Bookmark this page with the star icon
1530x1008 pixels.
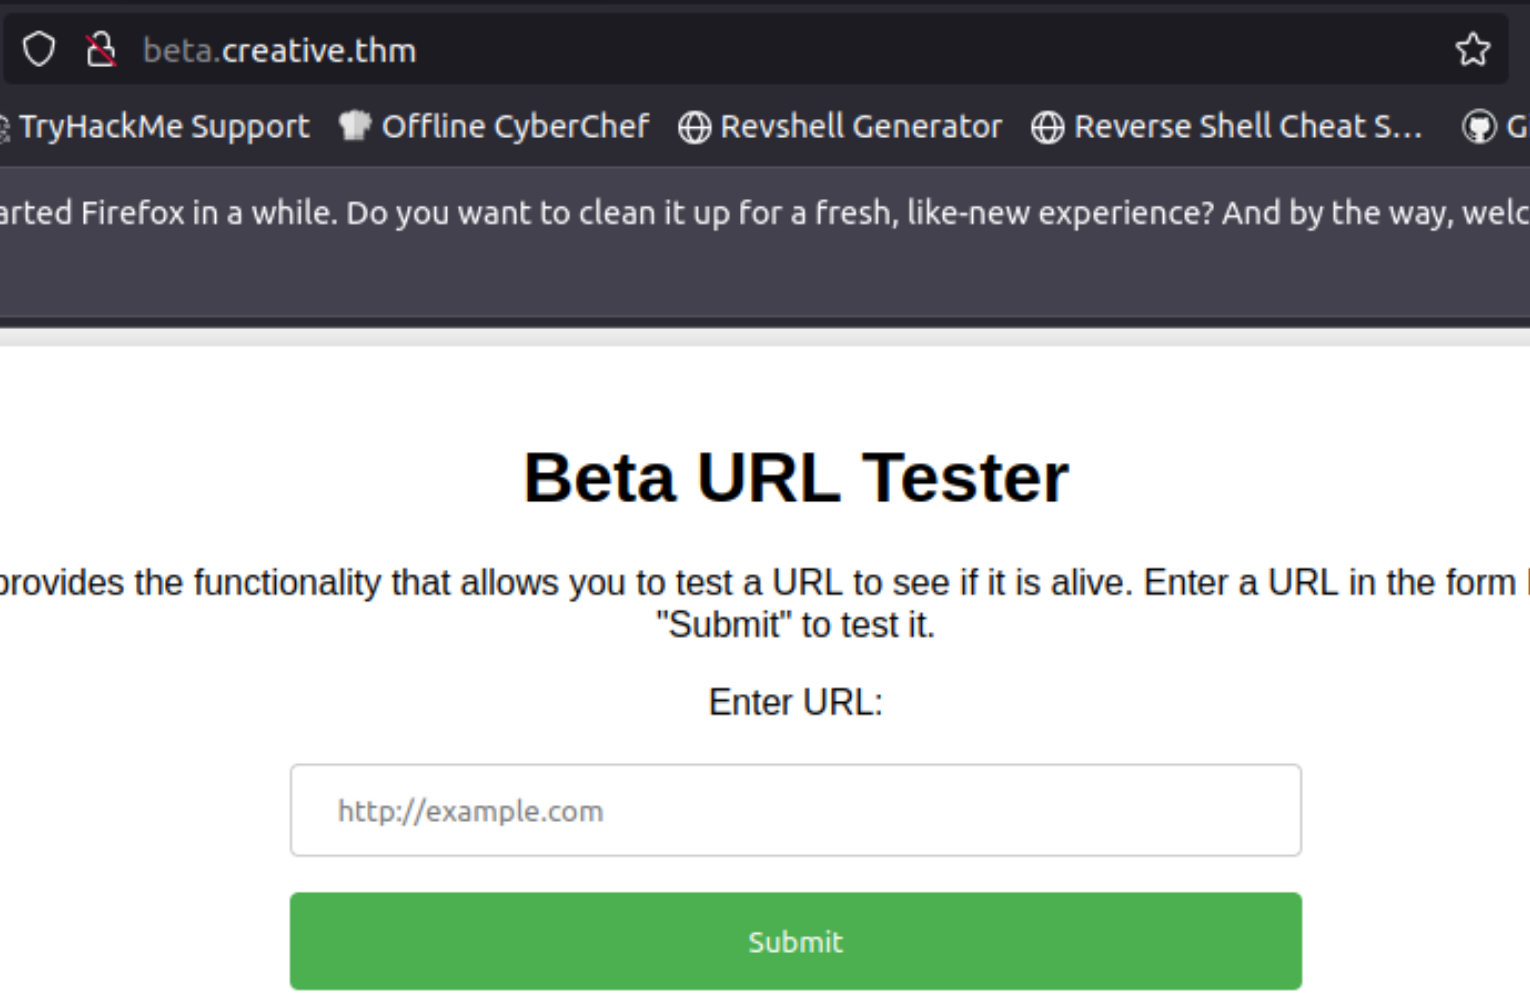point(1472,49)
